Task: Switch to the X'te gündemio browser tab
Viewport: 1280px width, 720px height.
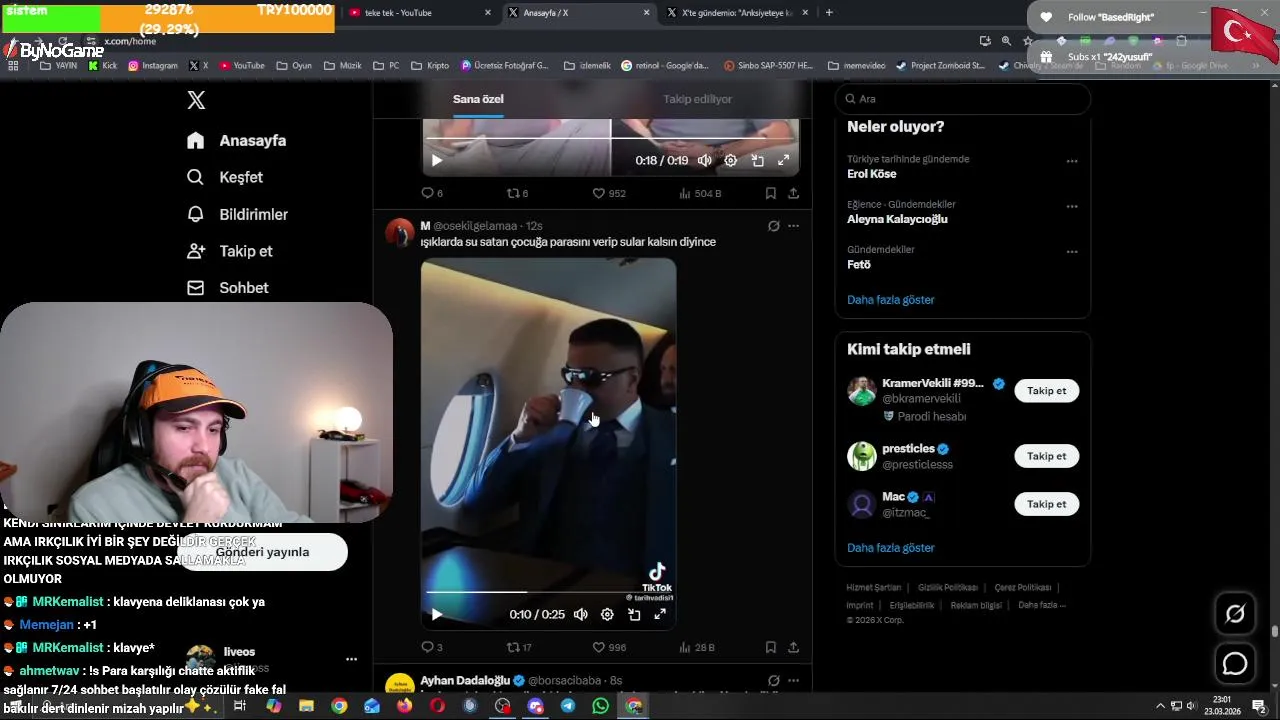Action: pos(737,12)
